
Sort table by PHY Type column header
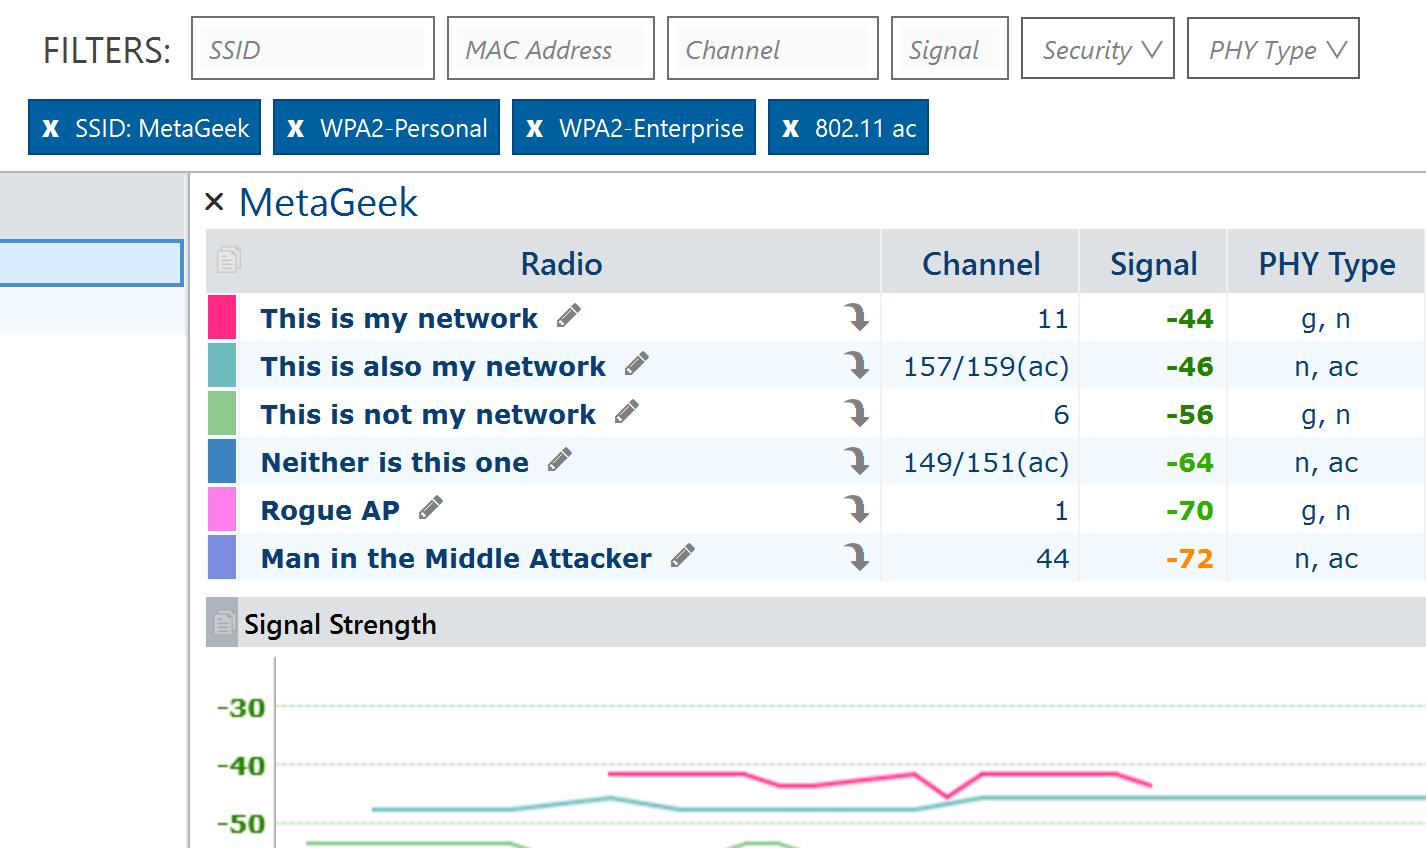pos(1326,263)
